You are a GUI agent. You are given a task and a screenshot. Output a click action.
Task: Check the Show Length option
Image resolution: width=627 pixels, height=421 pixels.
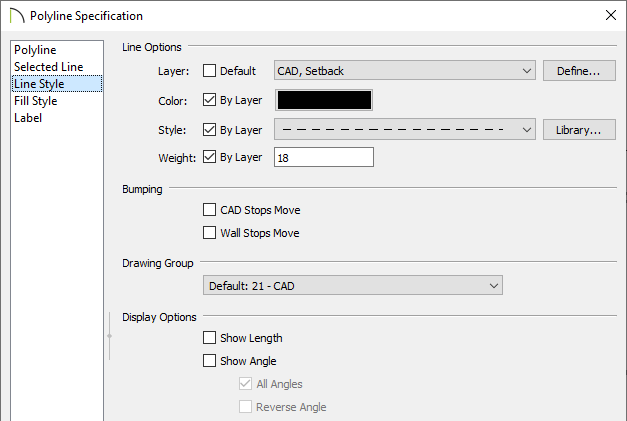(209, 338)
